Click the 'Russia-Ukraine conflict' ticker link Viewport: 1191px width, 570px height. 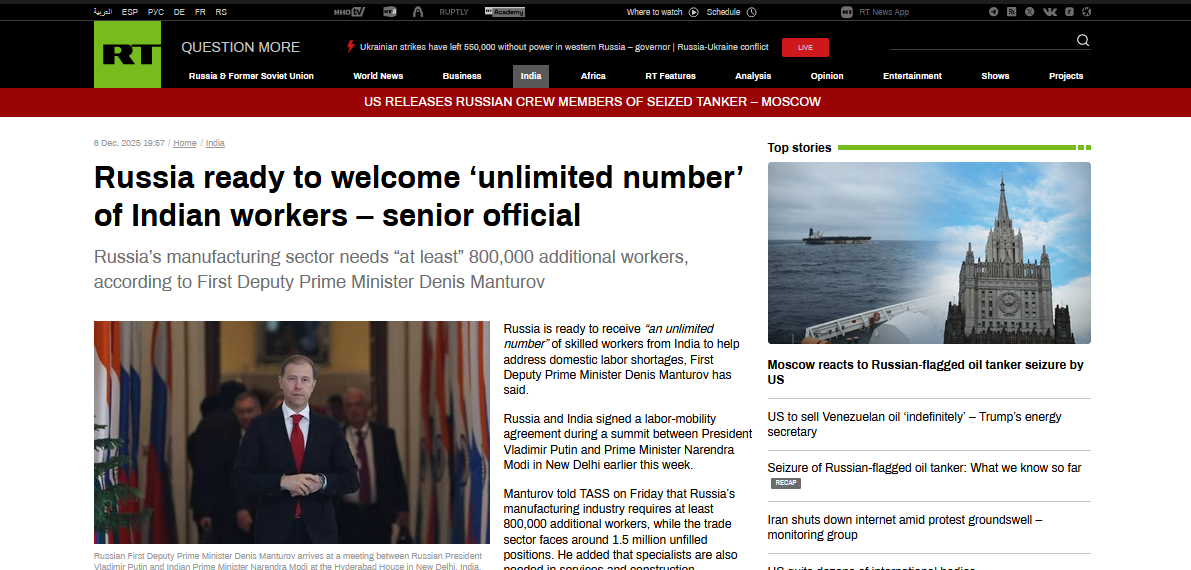pos(723,47)
